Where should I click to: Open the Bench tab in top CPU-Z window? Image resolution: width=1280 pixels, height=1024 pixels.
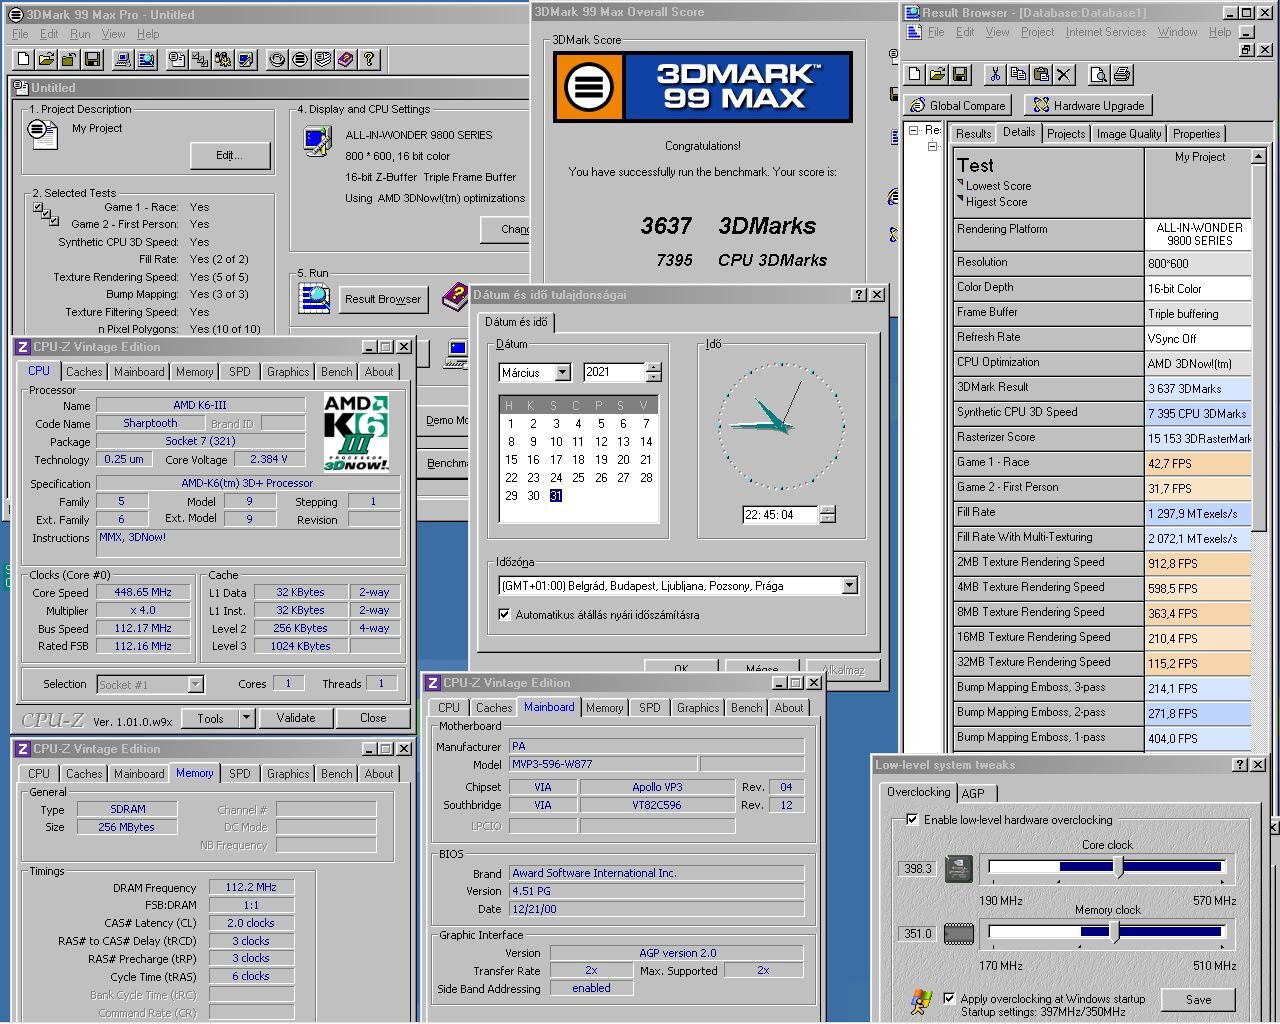pyautogui.click(x=336, y=371)
